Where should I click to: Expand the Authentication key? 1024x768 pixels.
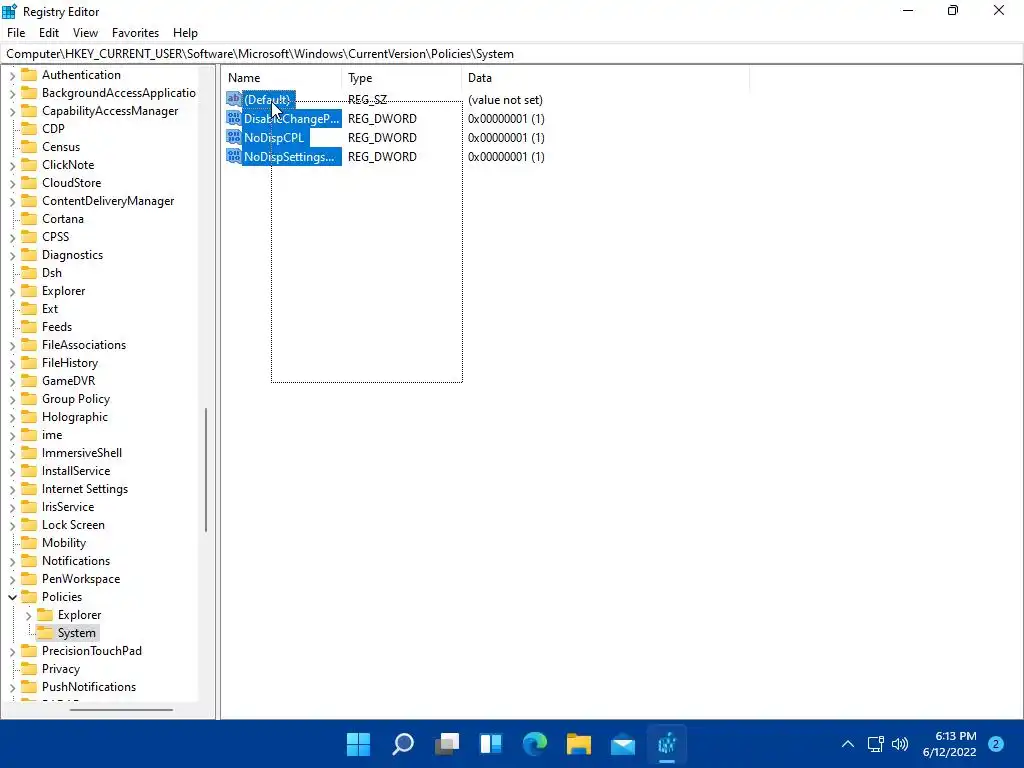(12, 75)
